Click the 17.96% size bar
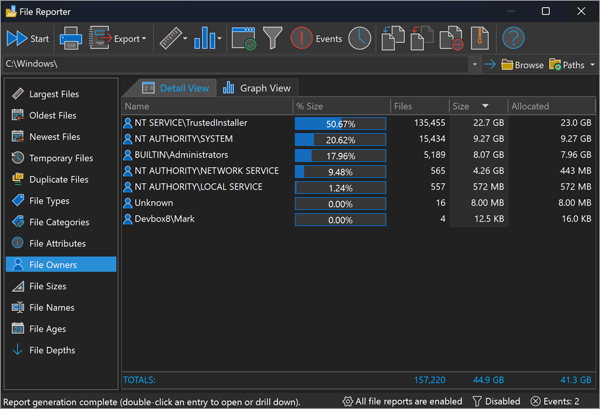The height and width of the screenshot is (409, 600). click(x=341, y=156)
